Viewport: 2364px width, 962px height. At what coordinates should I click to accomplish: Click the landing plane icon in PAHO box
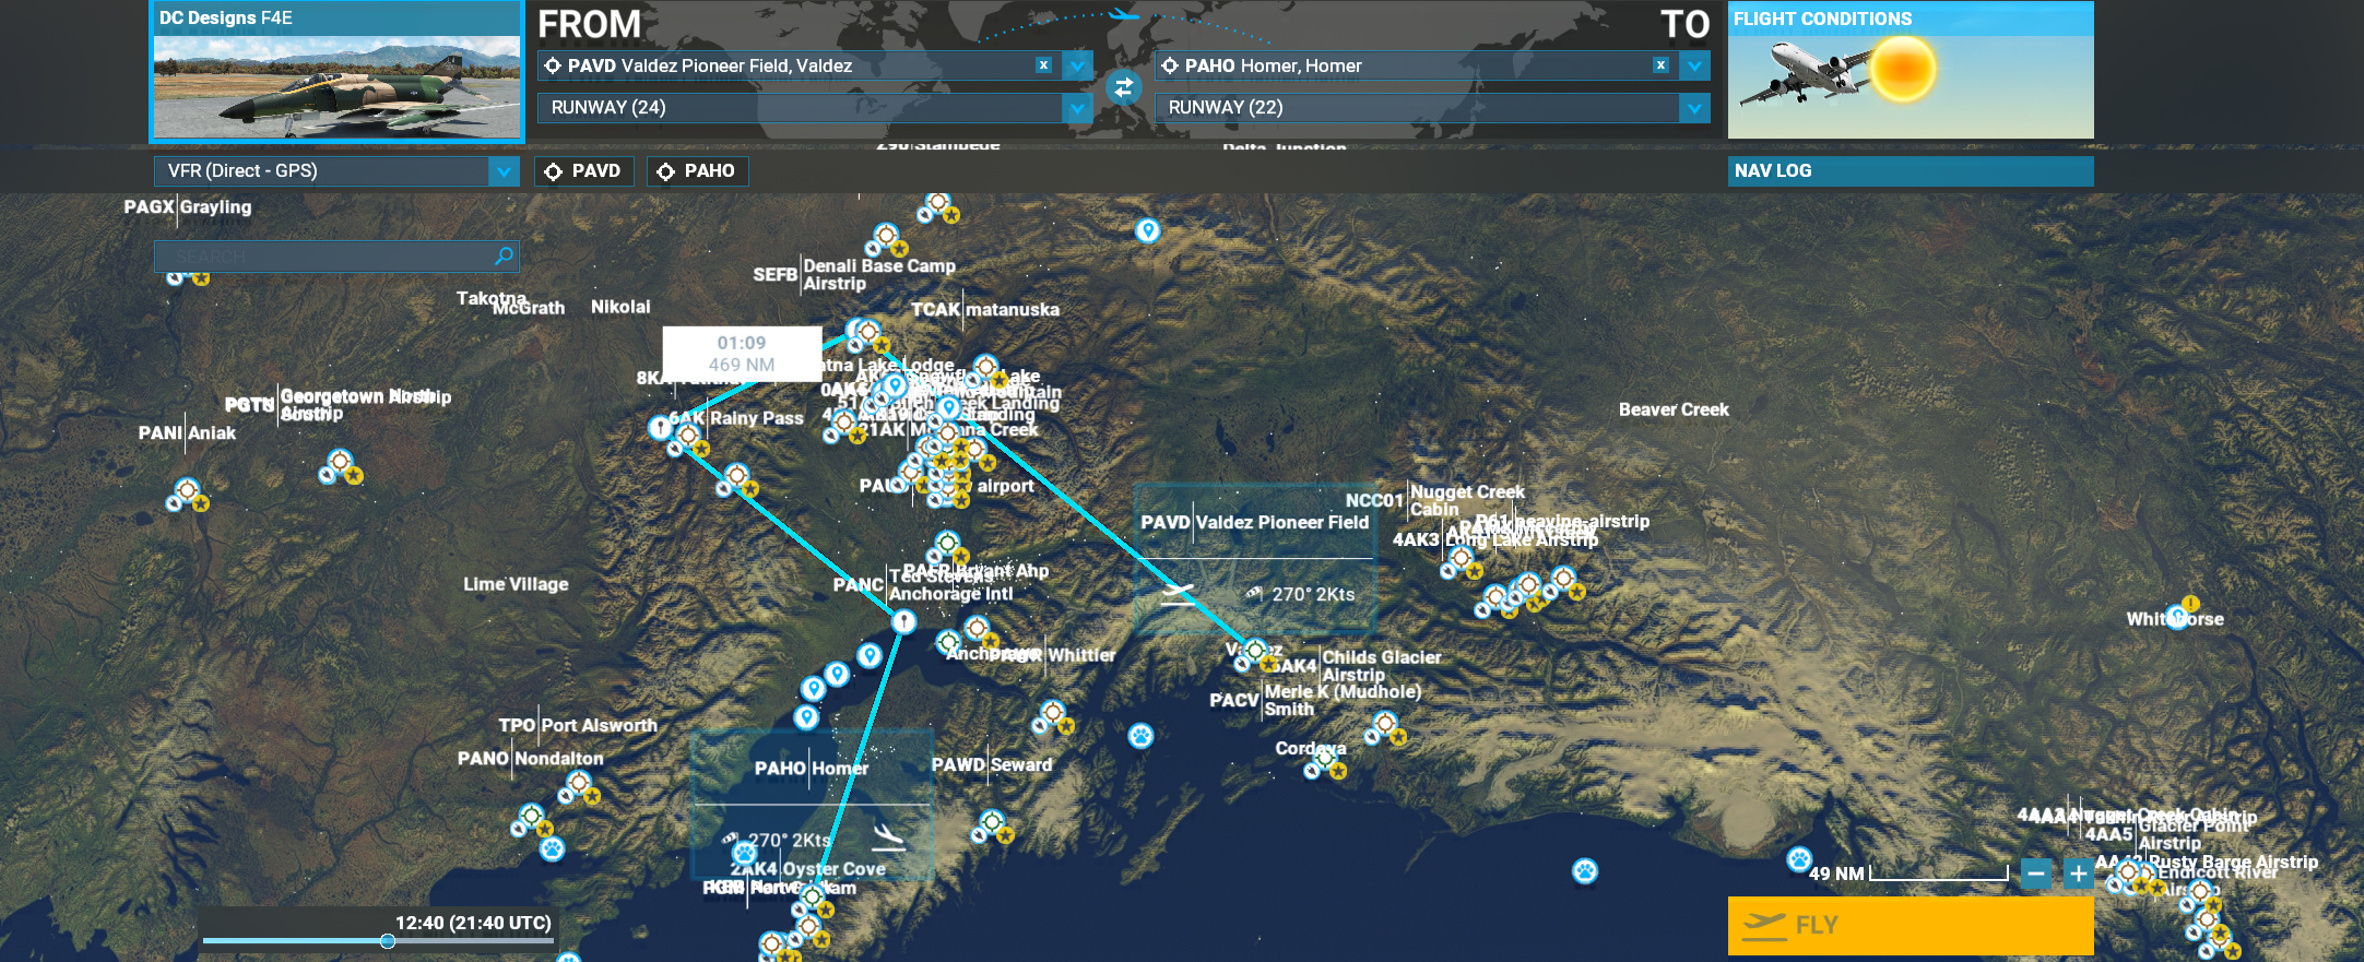pyautogui.click(x=889, y=837)
